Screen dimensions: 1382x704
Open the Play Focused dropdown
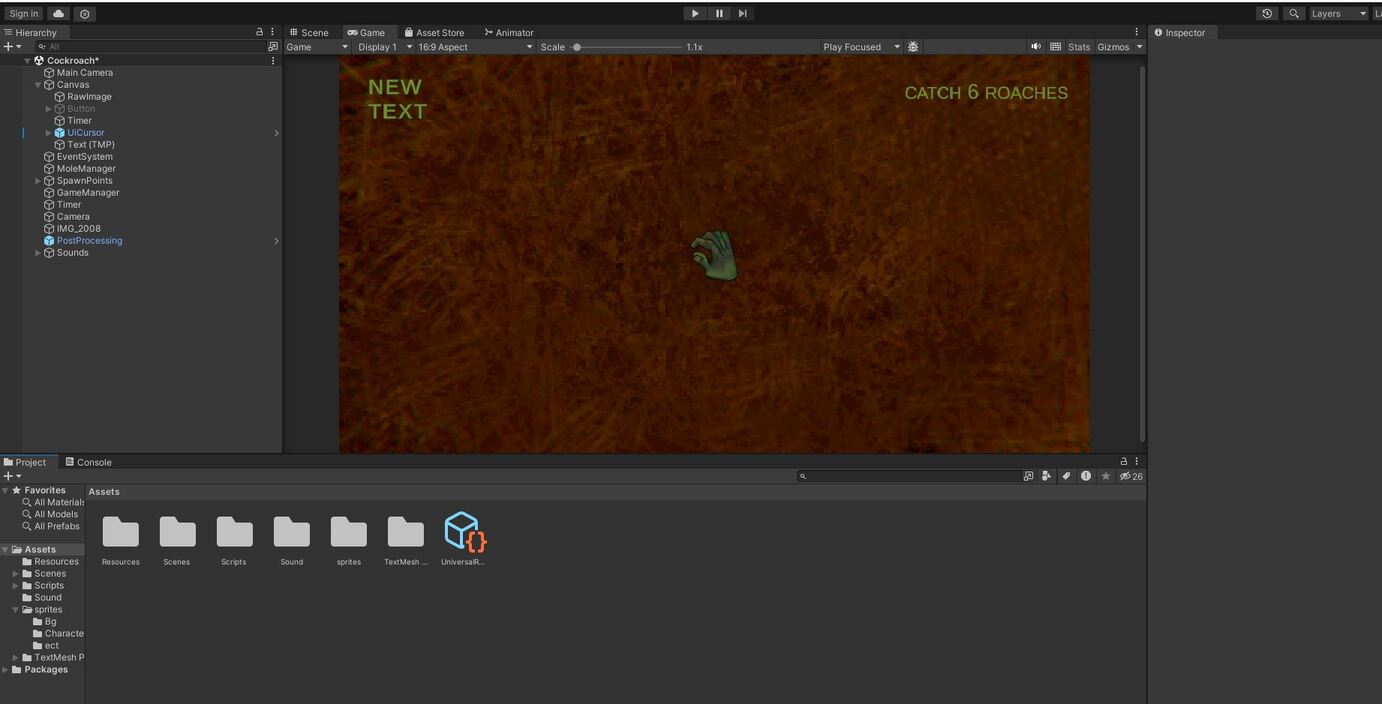tap(861, 47)
